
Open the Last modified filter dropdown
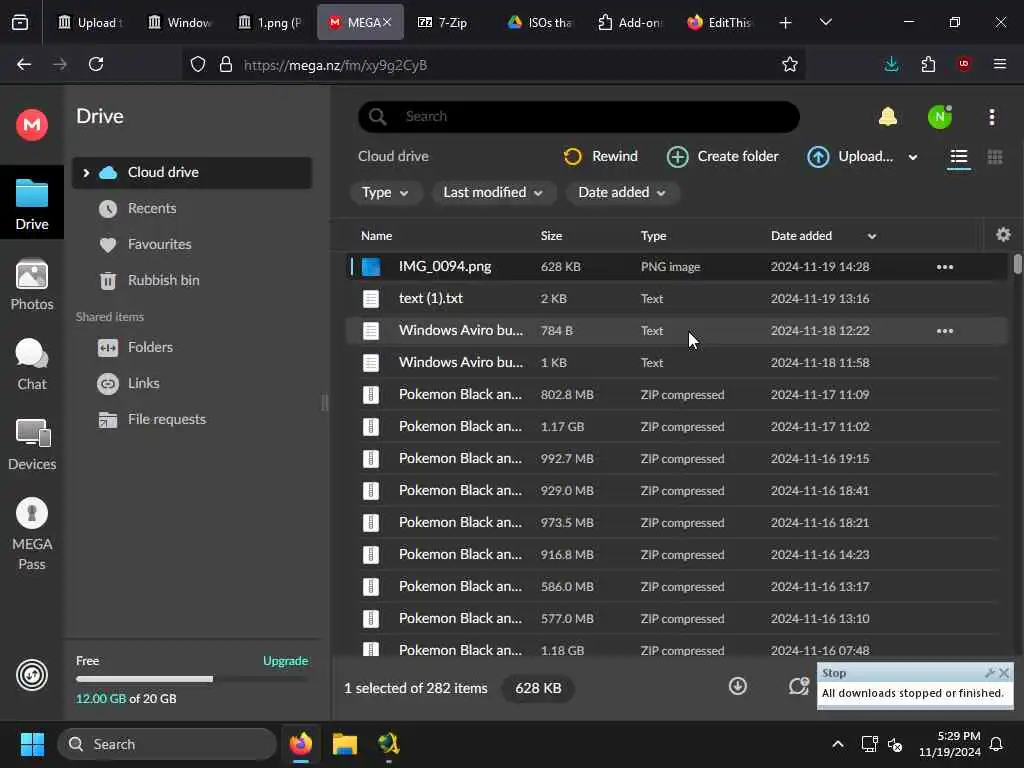tap(493, 193)
